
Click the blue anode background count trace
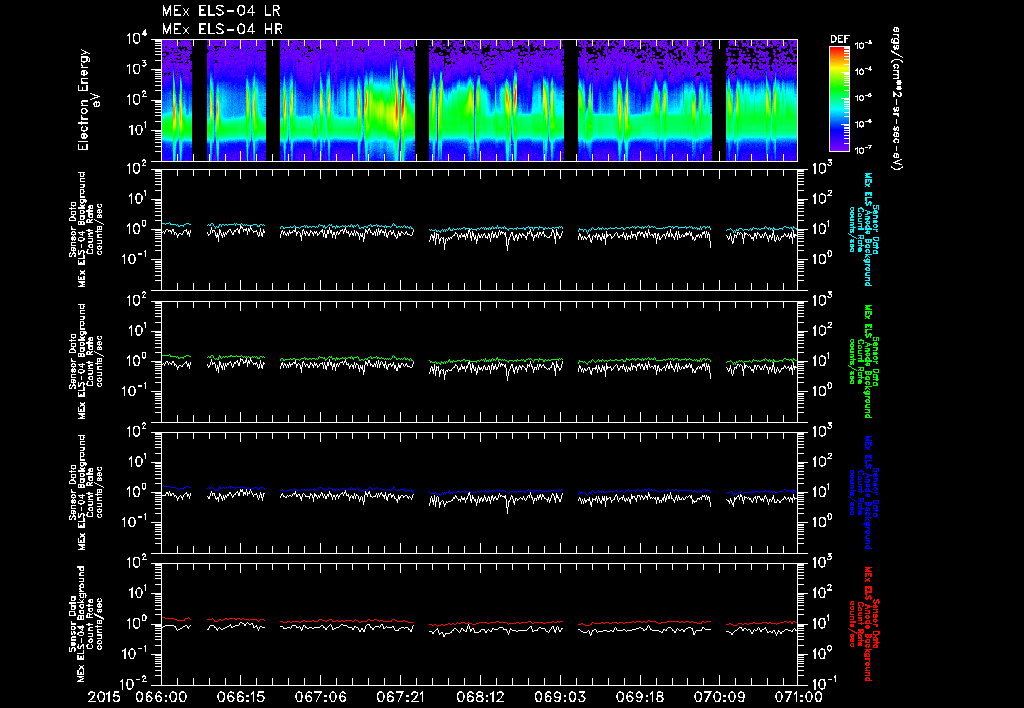tap(479, 490)
